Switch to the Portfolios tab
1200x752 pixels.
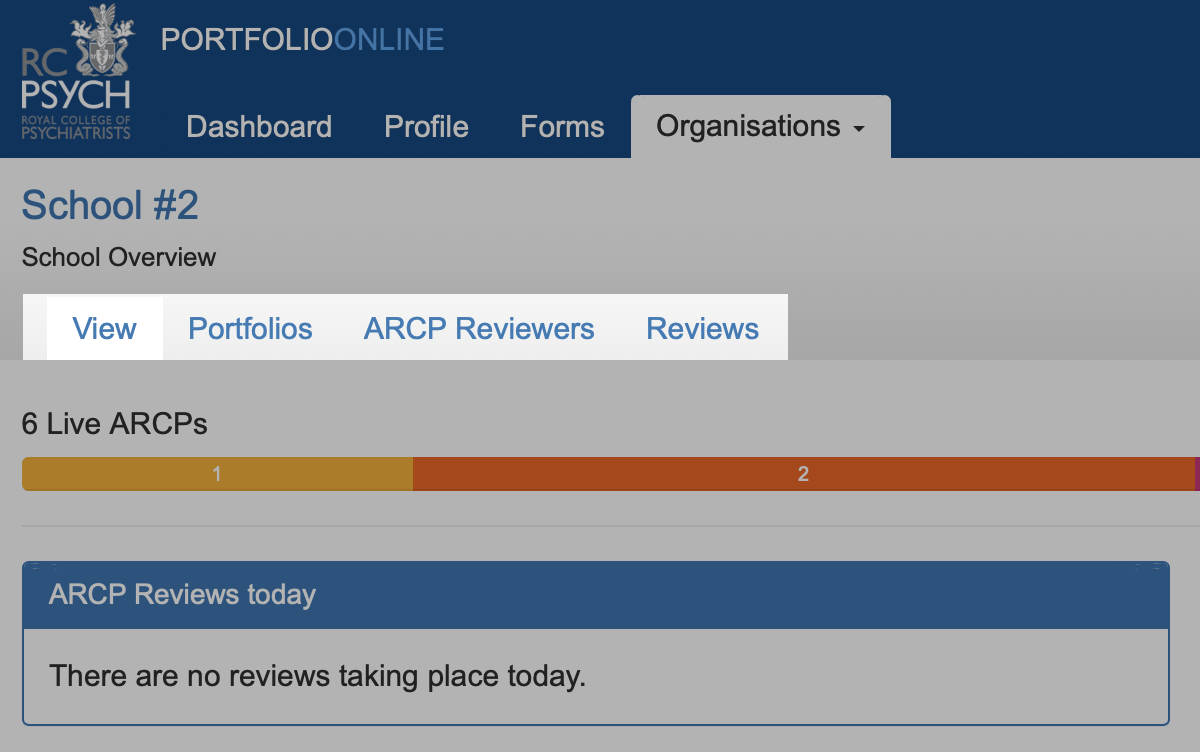[250, 329]
